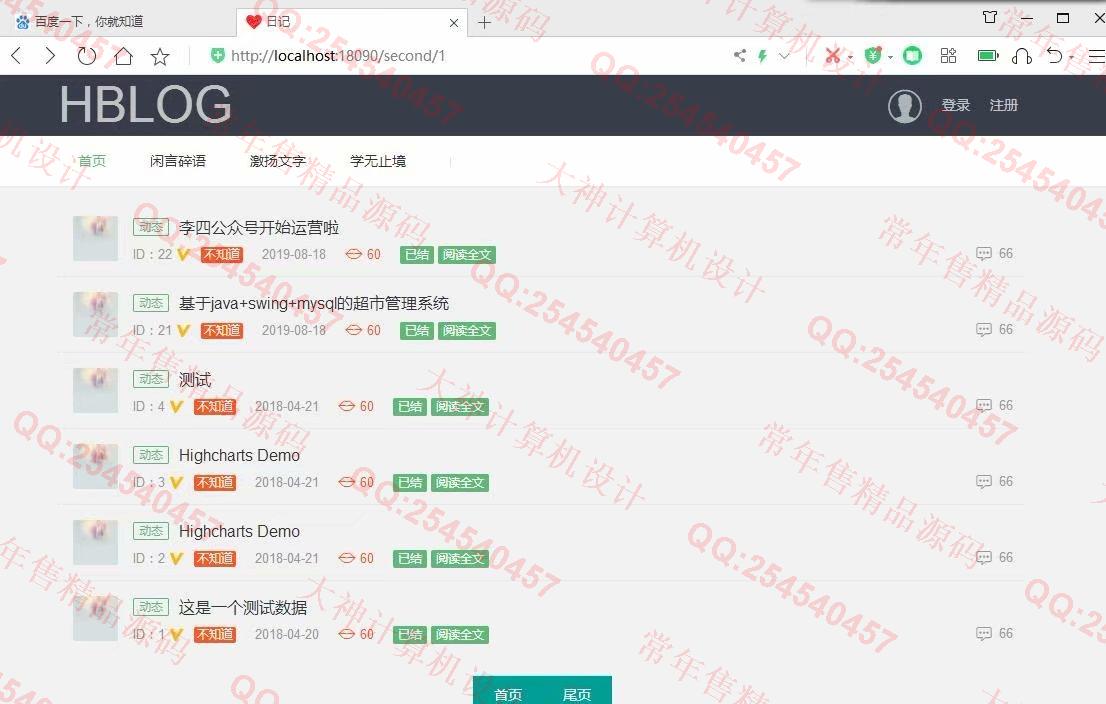
Task: Click the avatar thumbnail of 这是一个测试数据 post
Action: [x=95, y=618]
